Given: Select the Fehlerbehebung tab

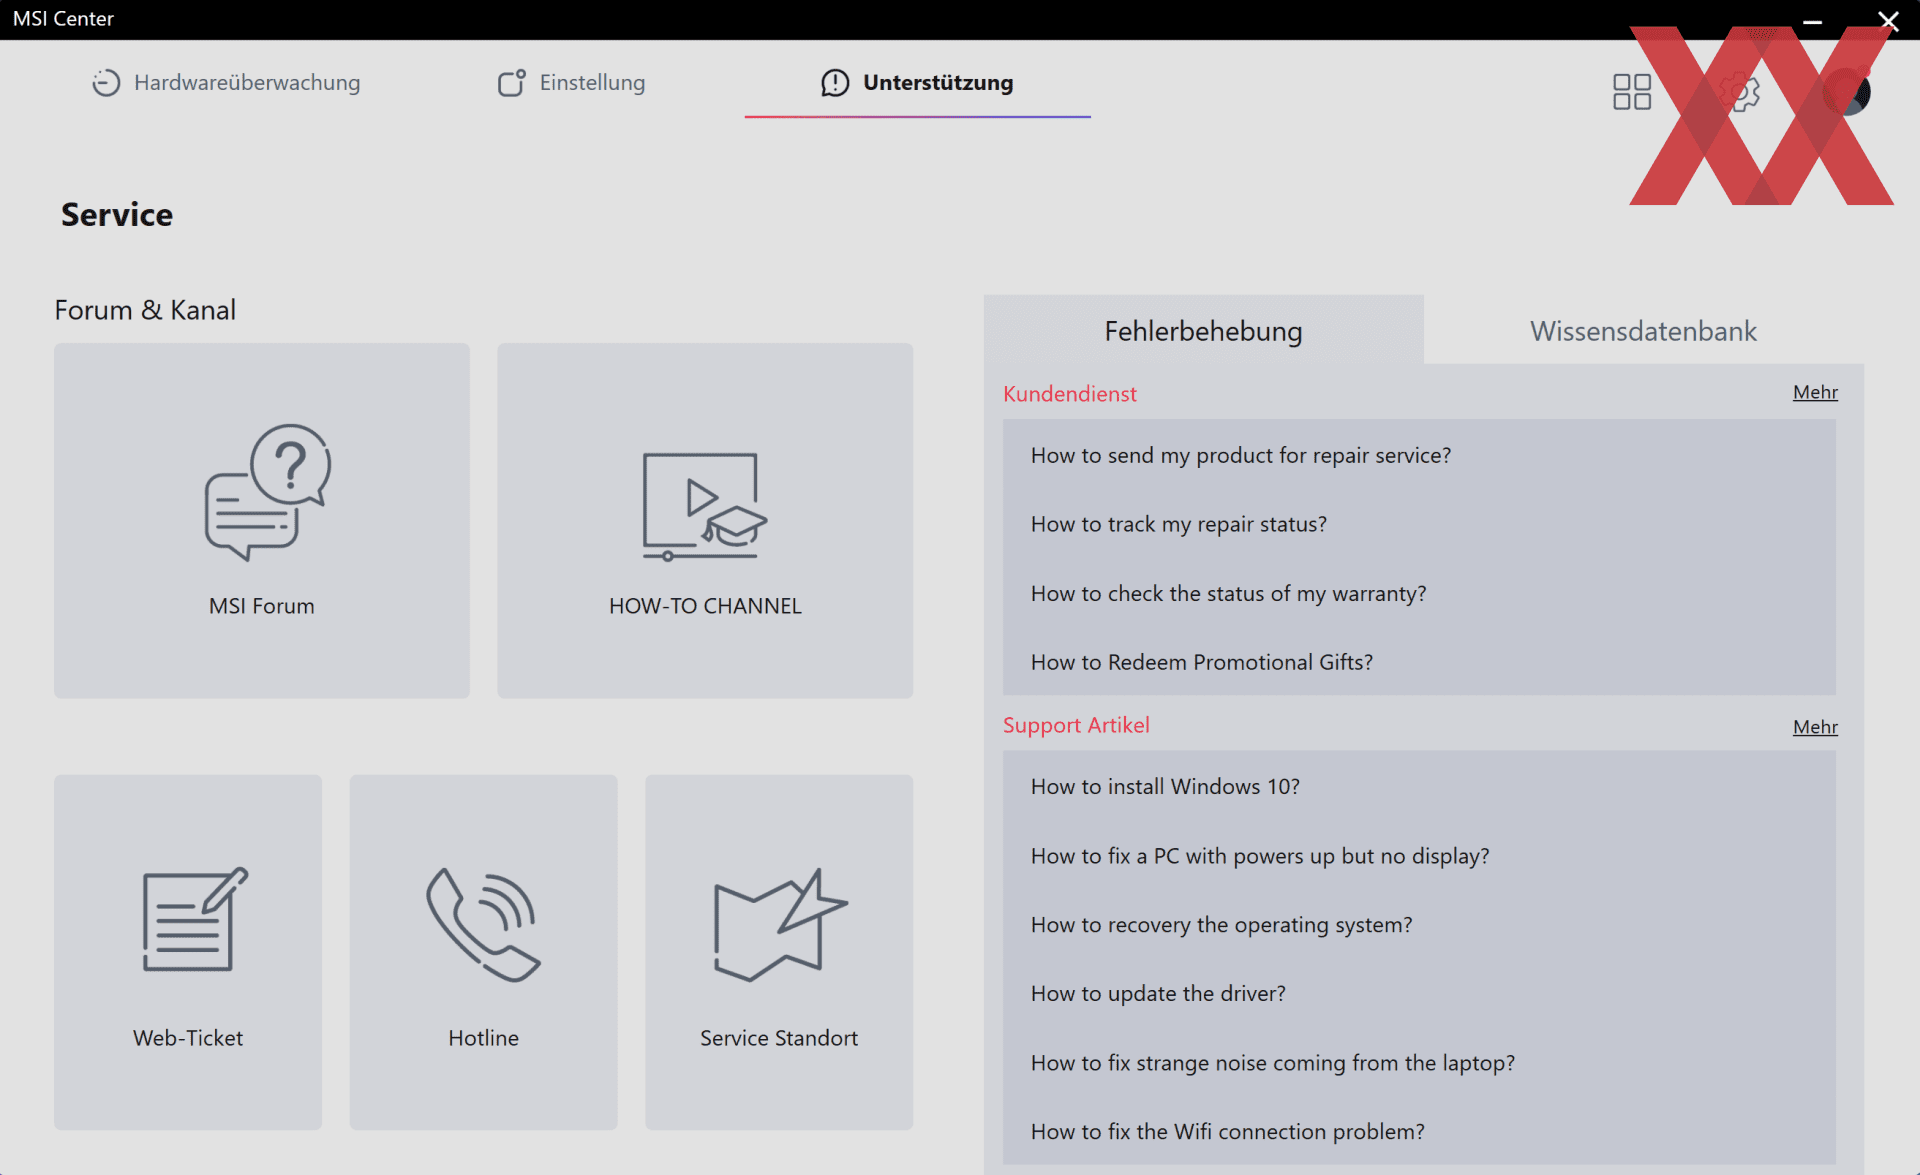Looking at the screenshot, I should 1203,330.
